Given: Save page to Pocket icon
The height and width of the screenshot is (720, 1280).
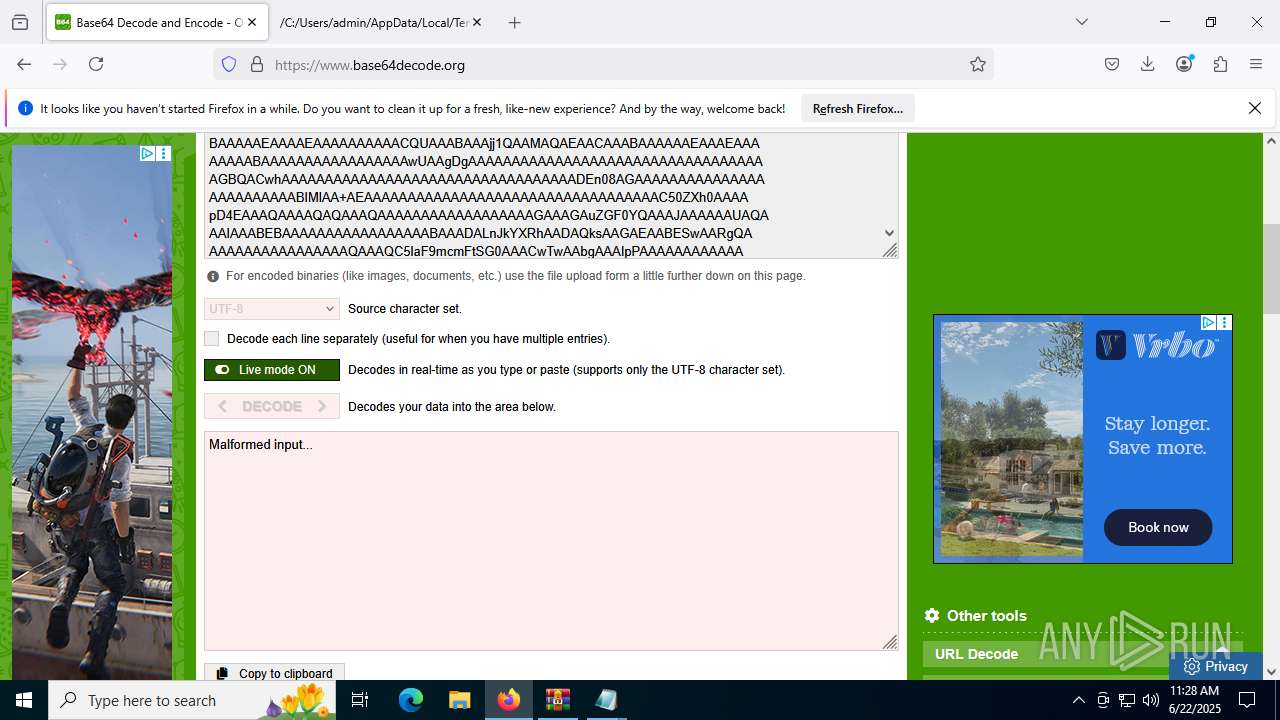Looking at the screenshot, I should [x=1112, y=64].
